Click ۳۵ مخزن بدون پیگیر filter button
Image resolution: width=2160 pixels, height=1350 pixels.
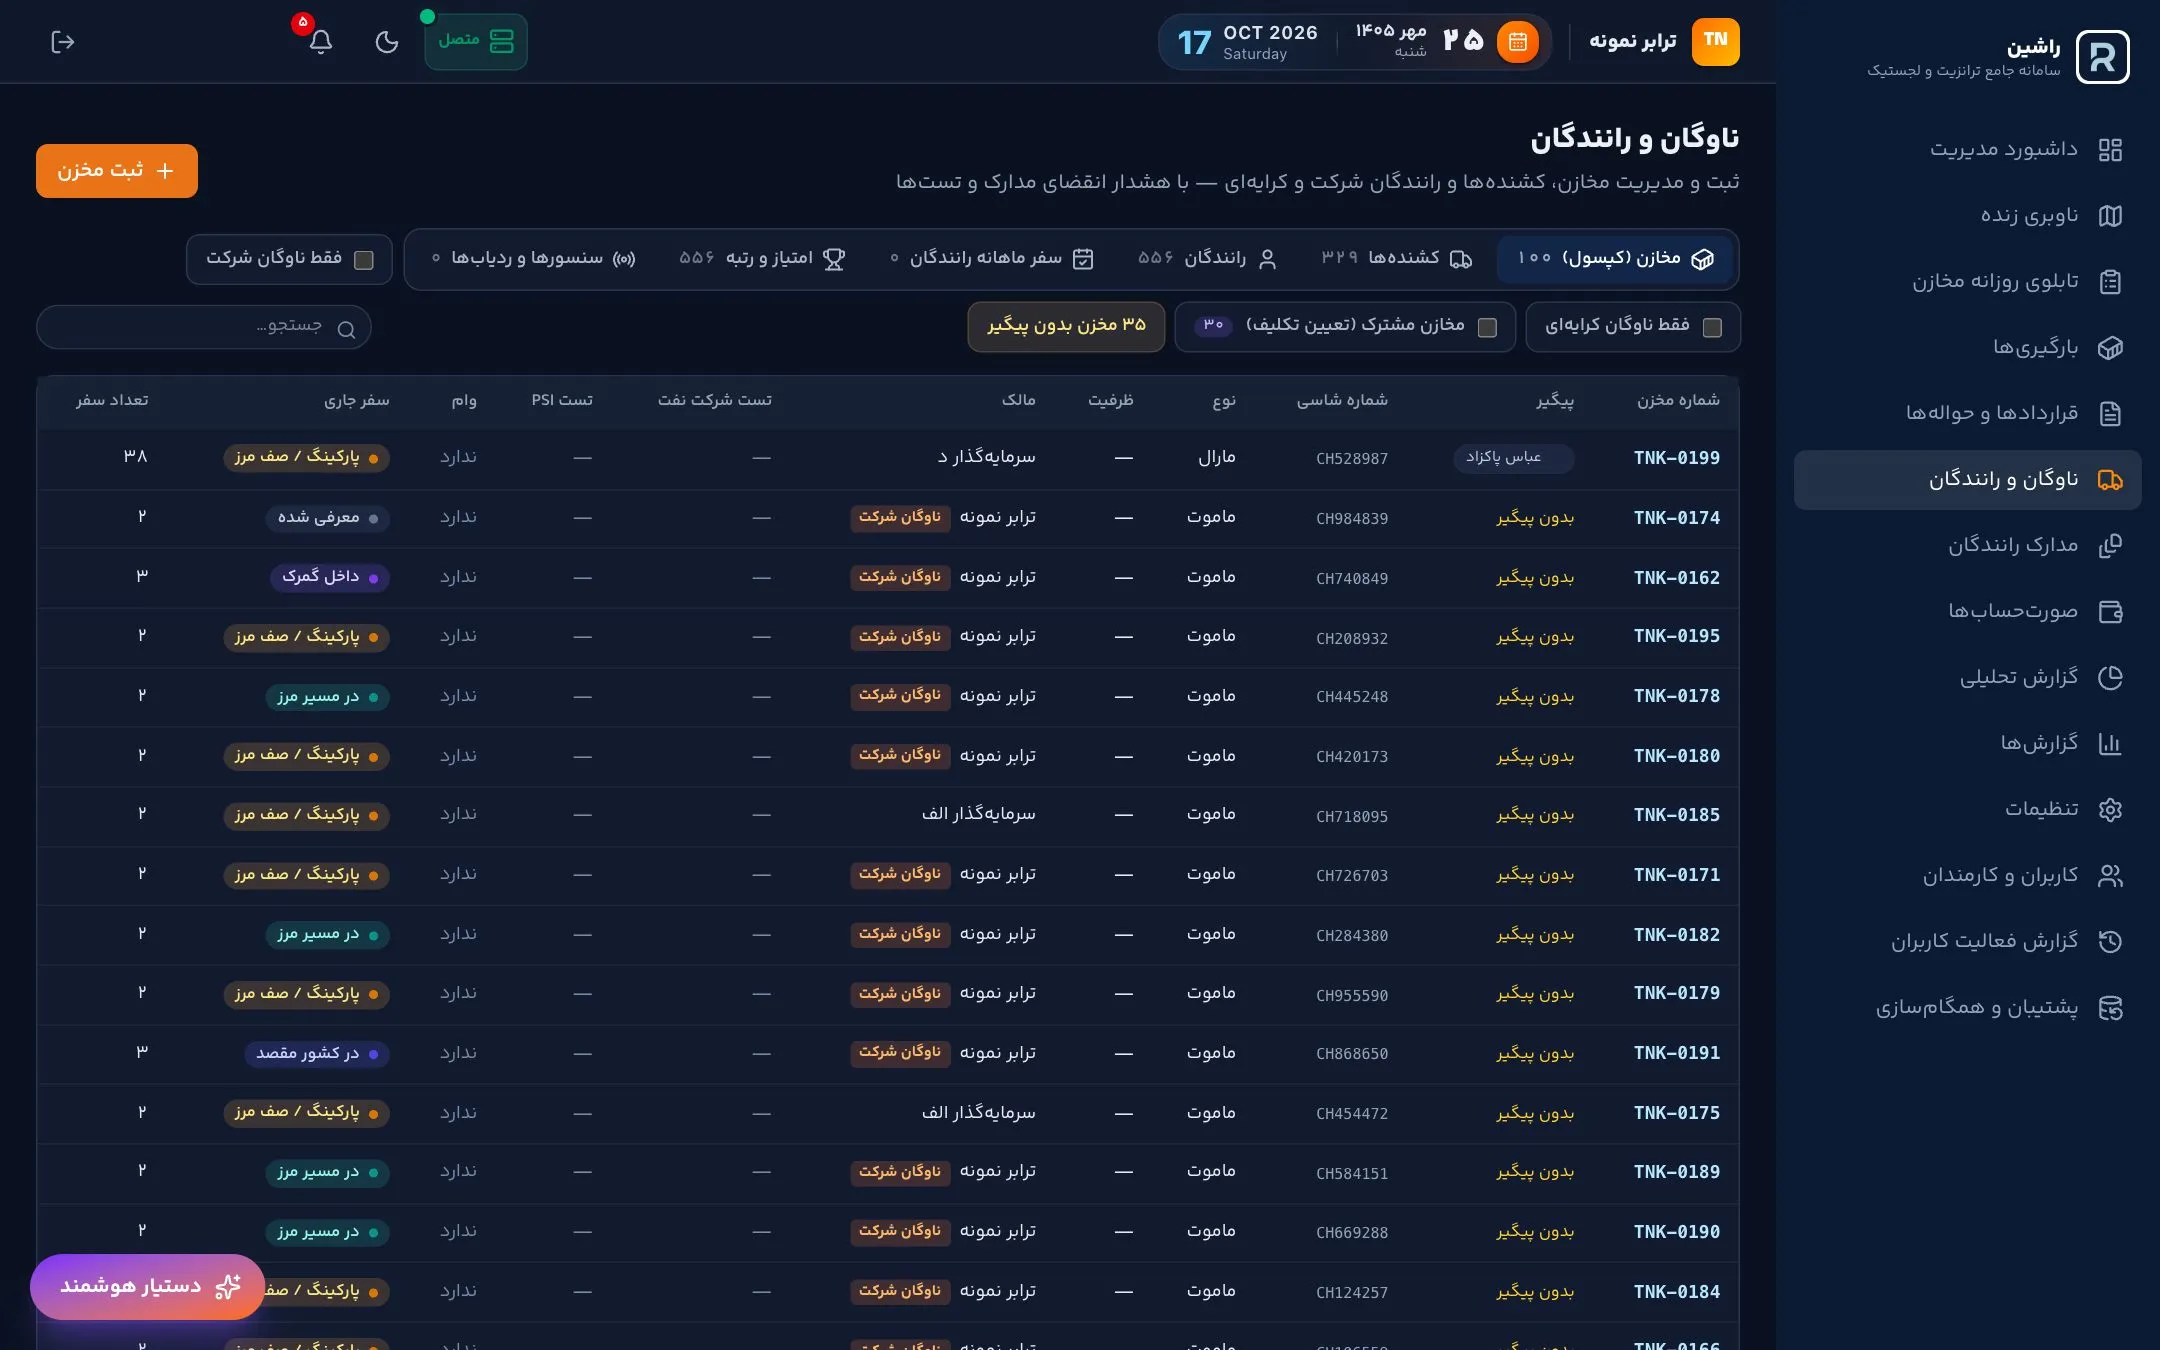pos(1066,326)
